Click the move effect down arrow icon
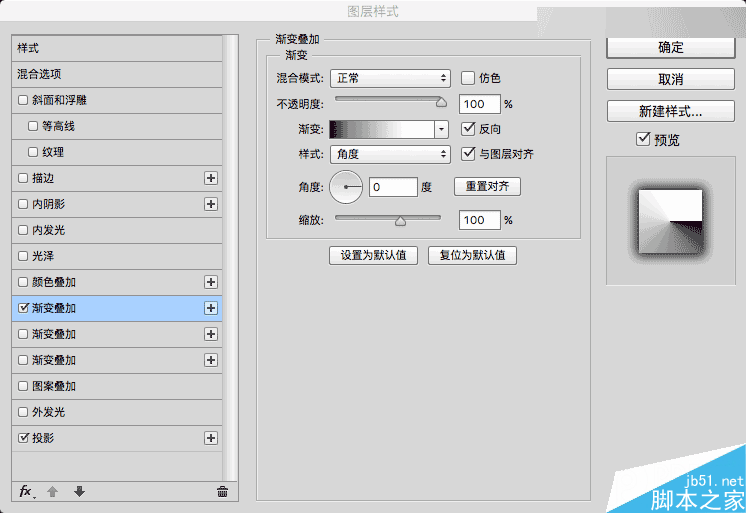This screenshot has height=513, width=746. tap(79, 491)
